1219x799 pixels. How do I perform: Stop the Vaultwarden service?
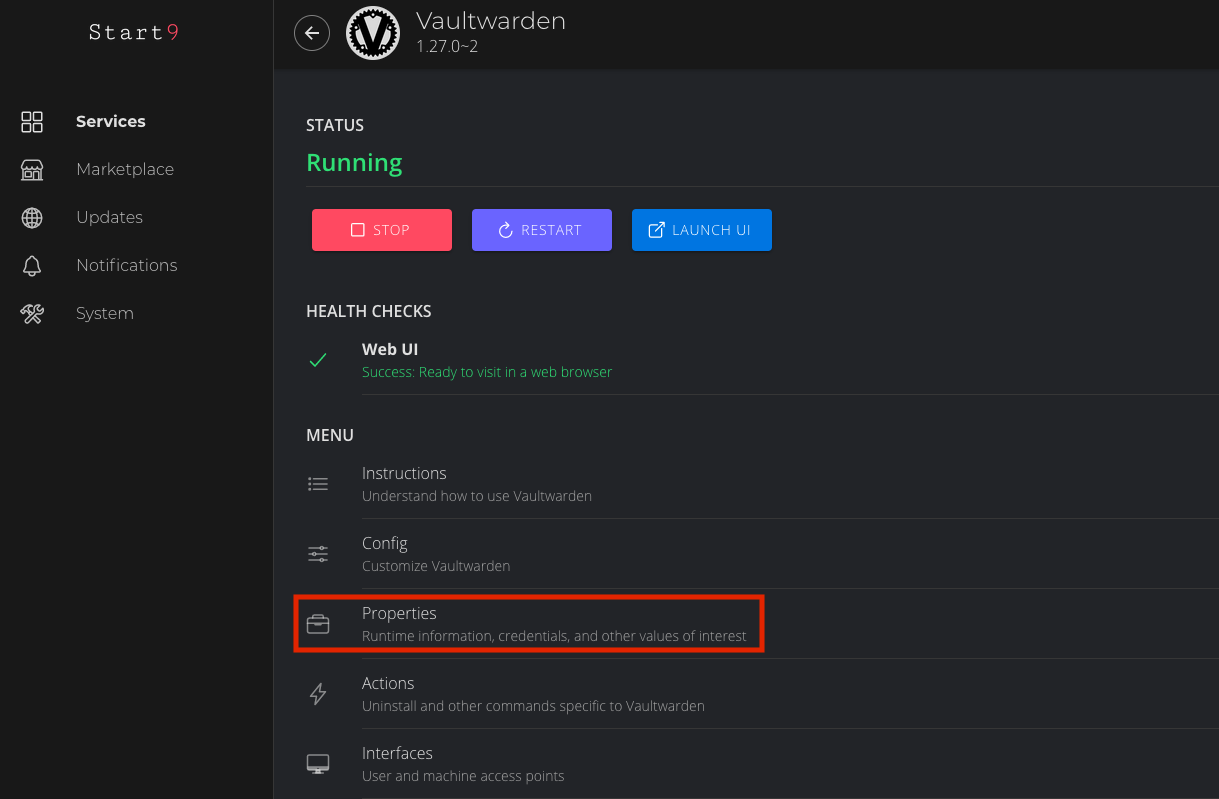pos(381,230)
